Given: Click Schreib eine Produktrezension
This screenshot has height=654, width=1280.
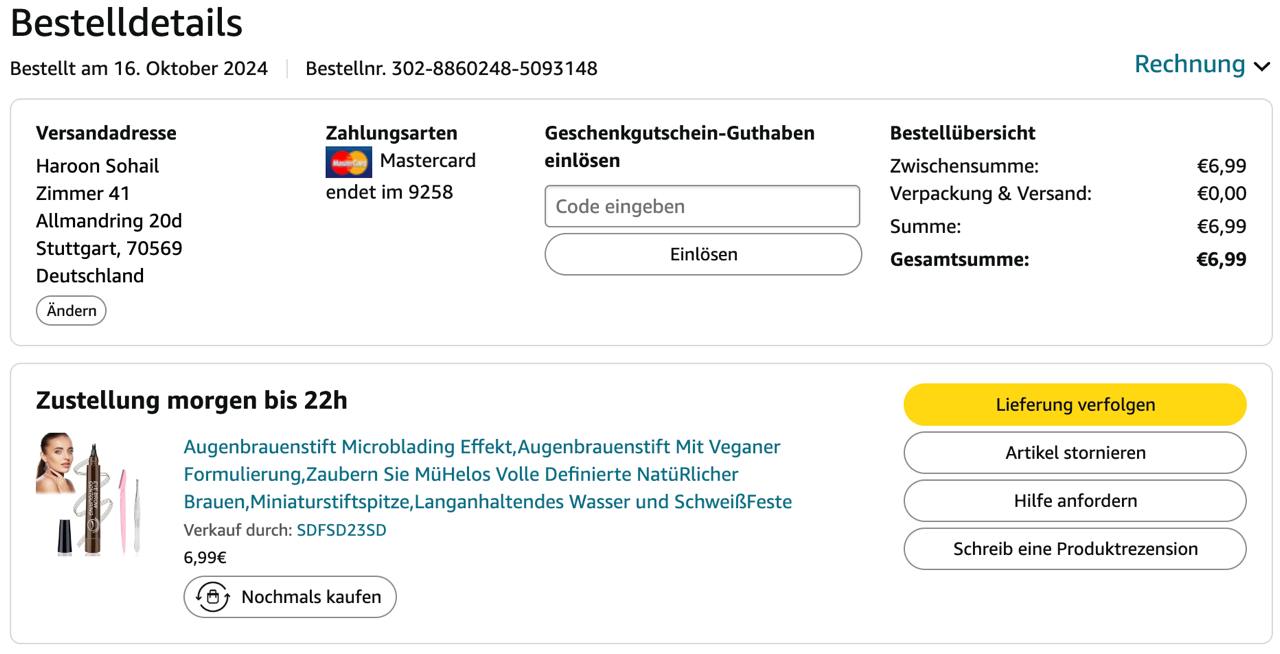Looking at the screenshot, I should [x=1075, y=549].
